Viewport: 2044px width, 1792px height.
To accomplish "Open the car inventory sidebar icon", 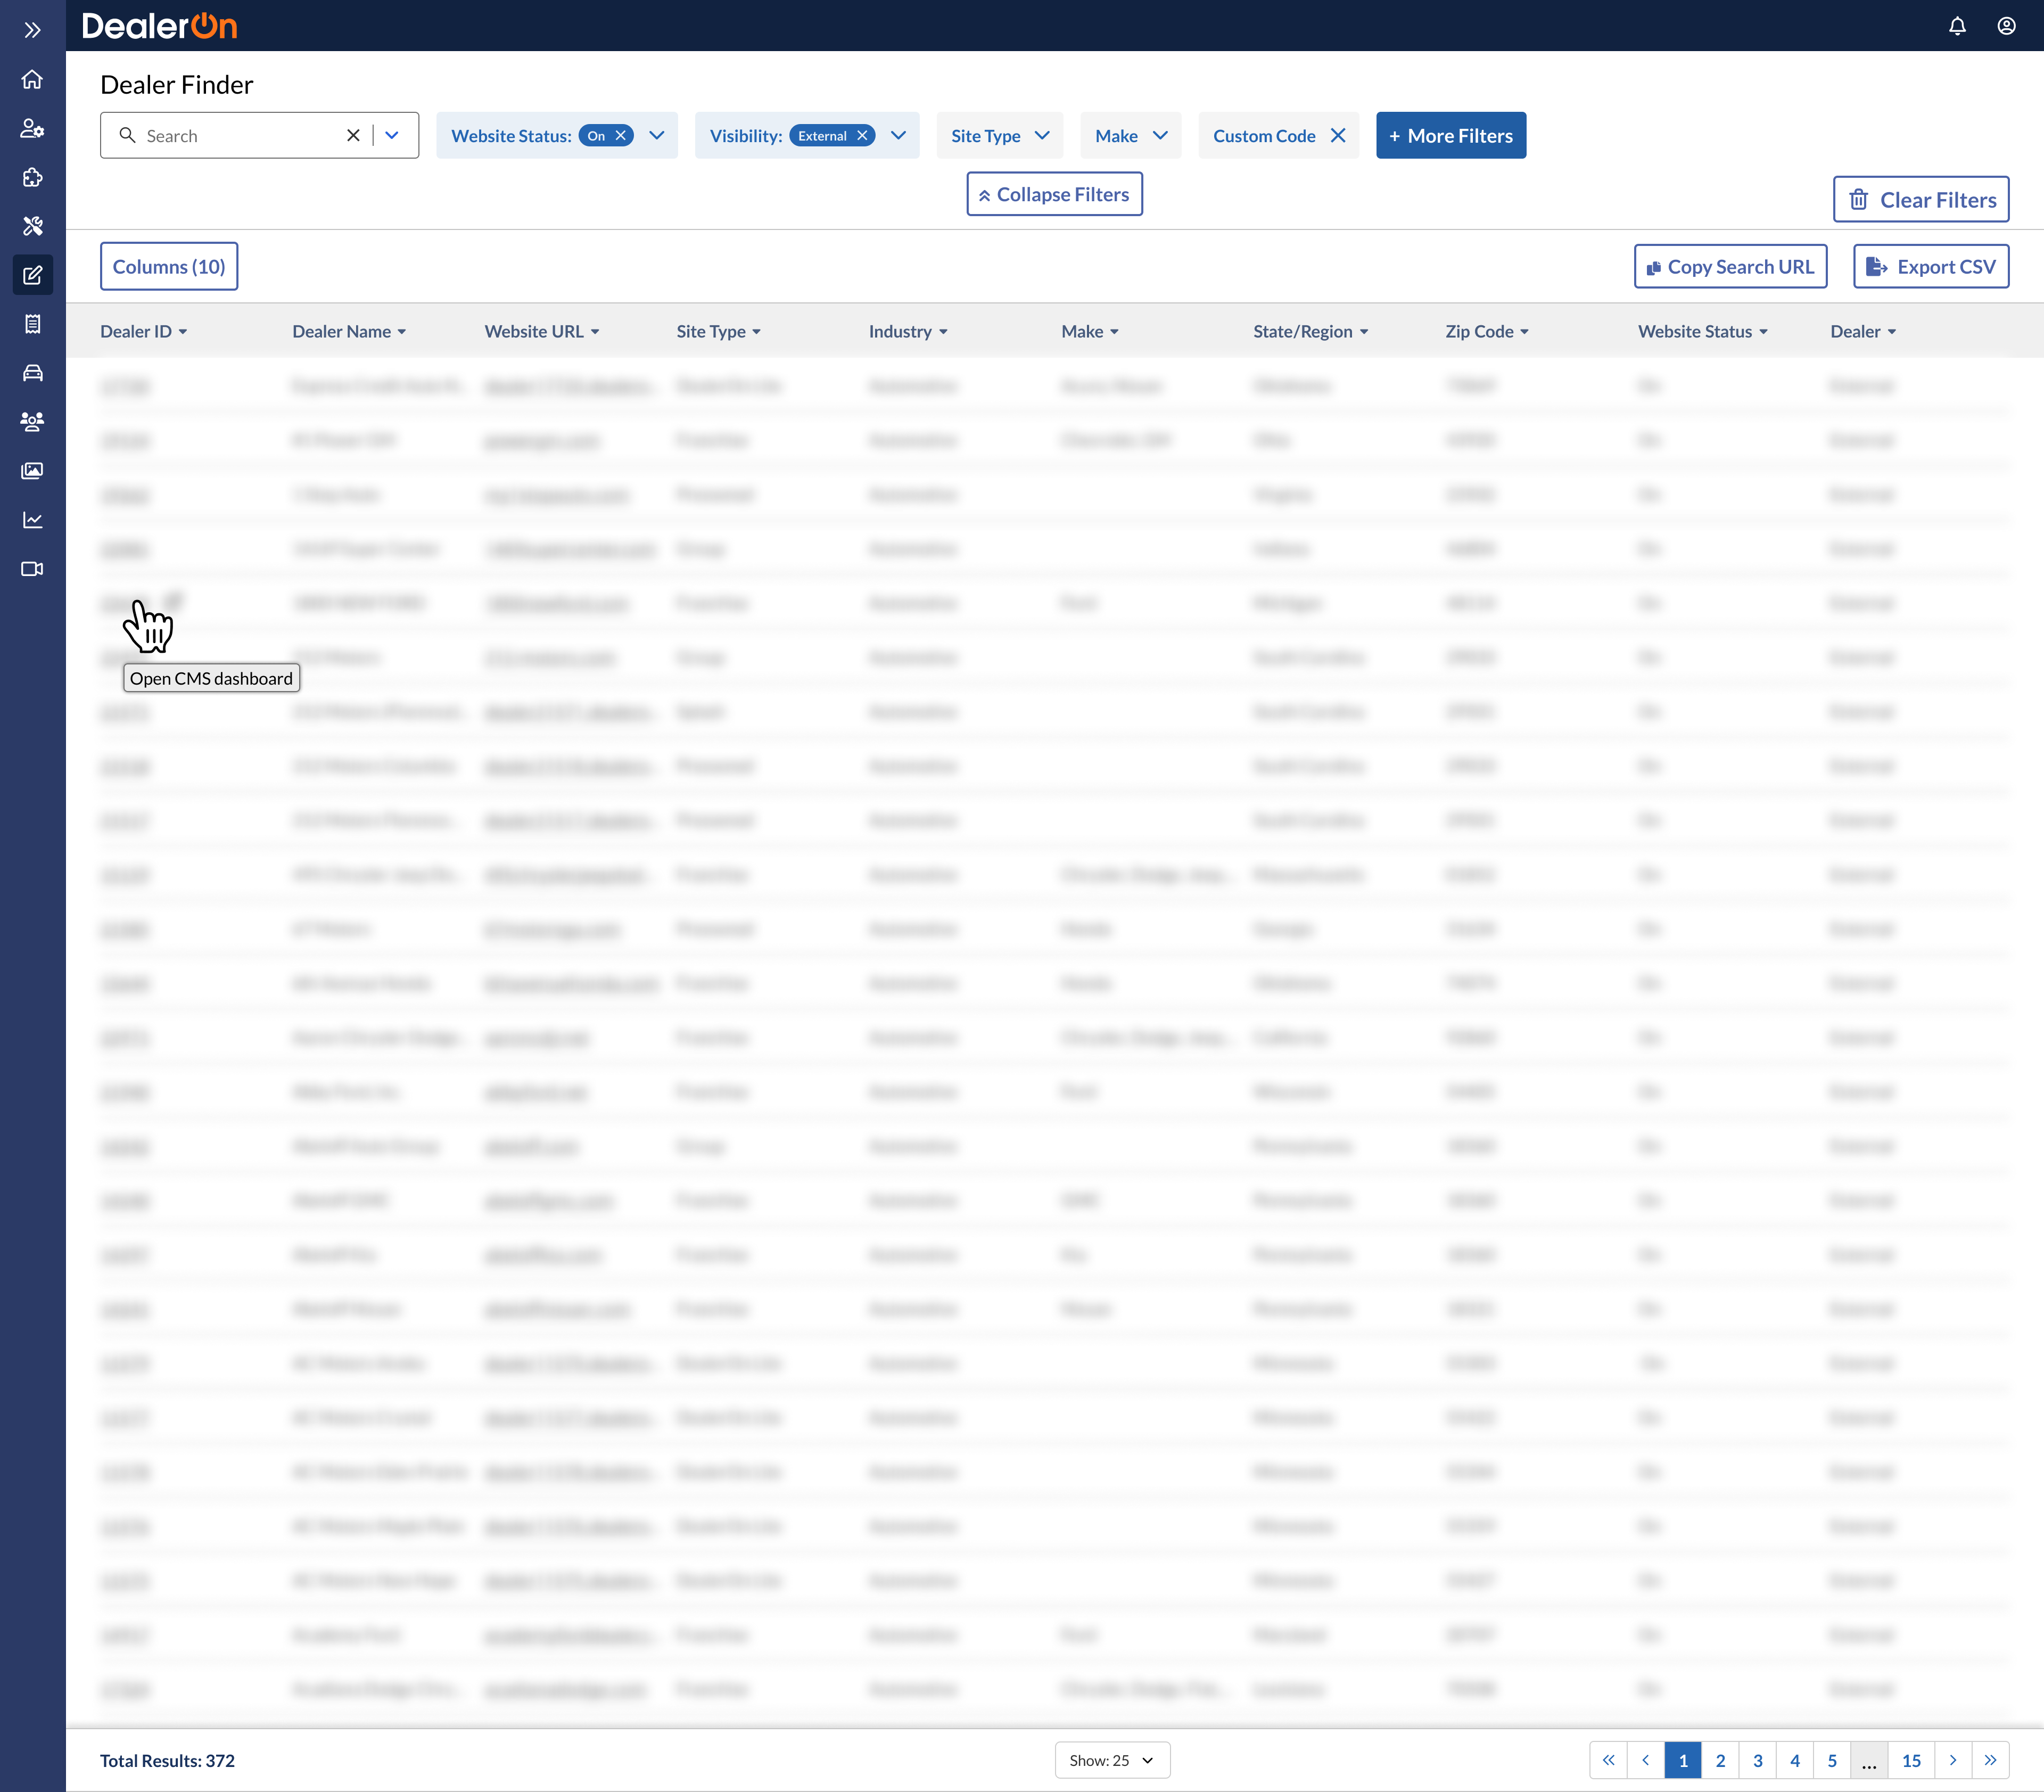I will tap(32, 373).
